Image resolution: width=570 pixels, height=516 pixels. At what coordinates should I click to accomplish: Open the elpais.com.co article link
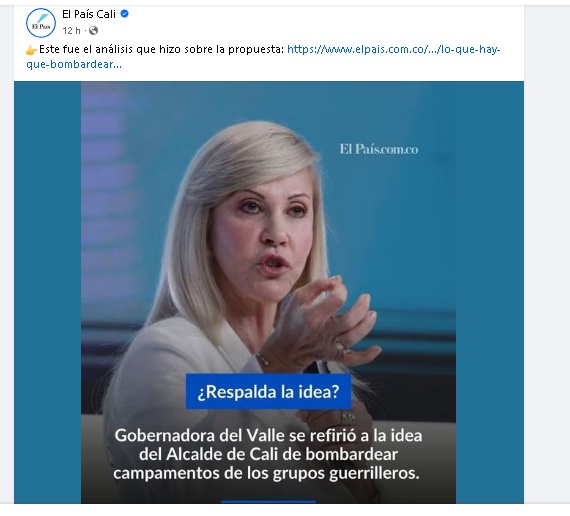point(394,49)
